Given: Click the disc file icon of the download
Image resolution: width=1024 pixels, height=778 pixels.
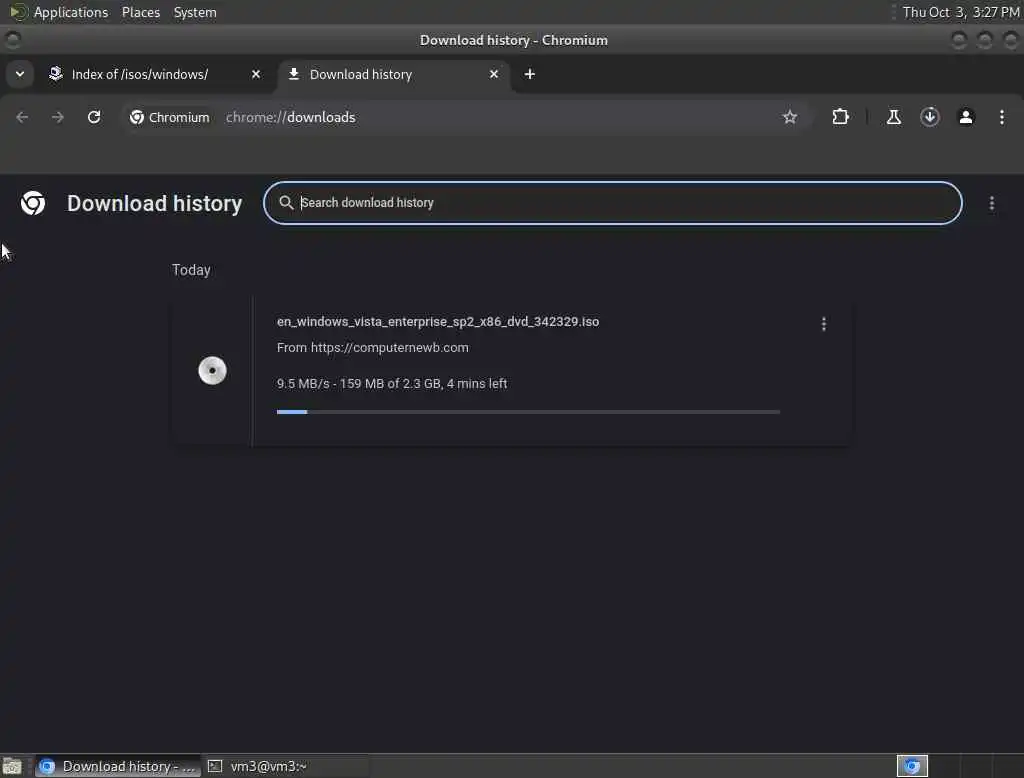Looking at the screenshot, I should (212, 370).
